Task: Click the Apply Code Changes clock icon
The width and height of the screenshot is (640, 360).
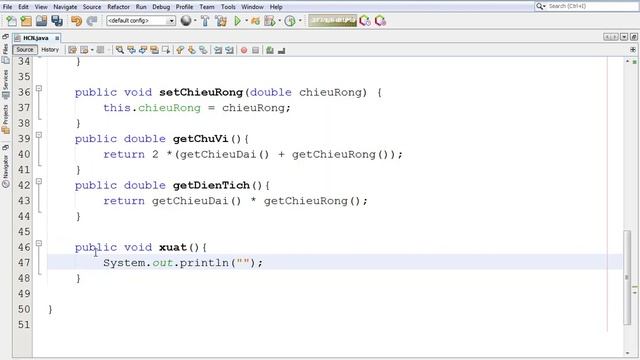Action: (x=290, y=21)
